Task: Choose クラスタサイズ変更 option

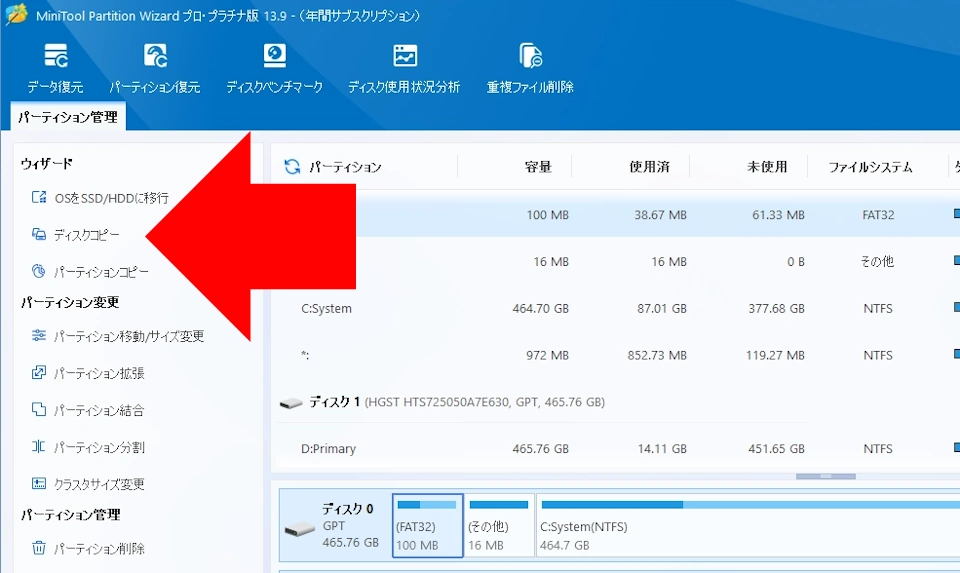Action: 99,484
